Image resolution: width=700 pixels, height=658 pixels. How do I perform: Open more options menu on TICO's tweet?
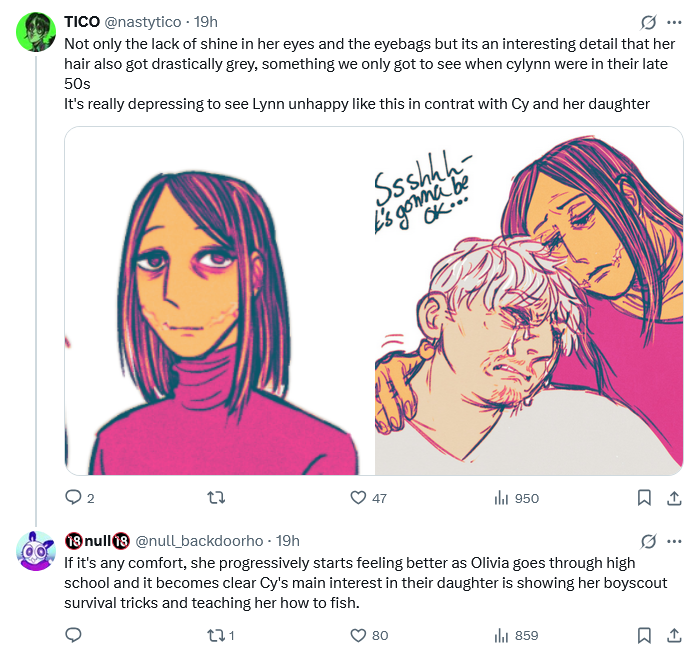674,22
